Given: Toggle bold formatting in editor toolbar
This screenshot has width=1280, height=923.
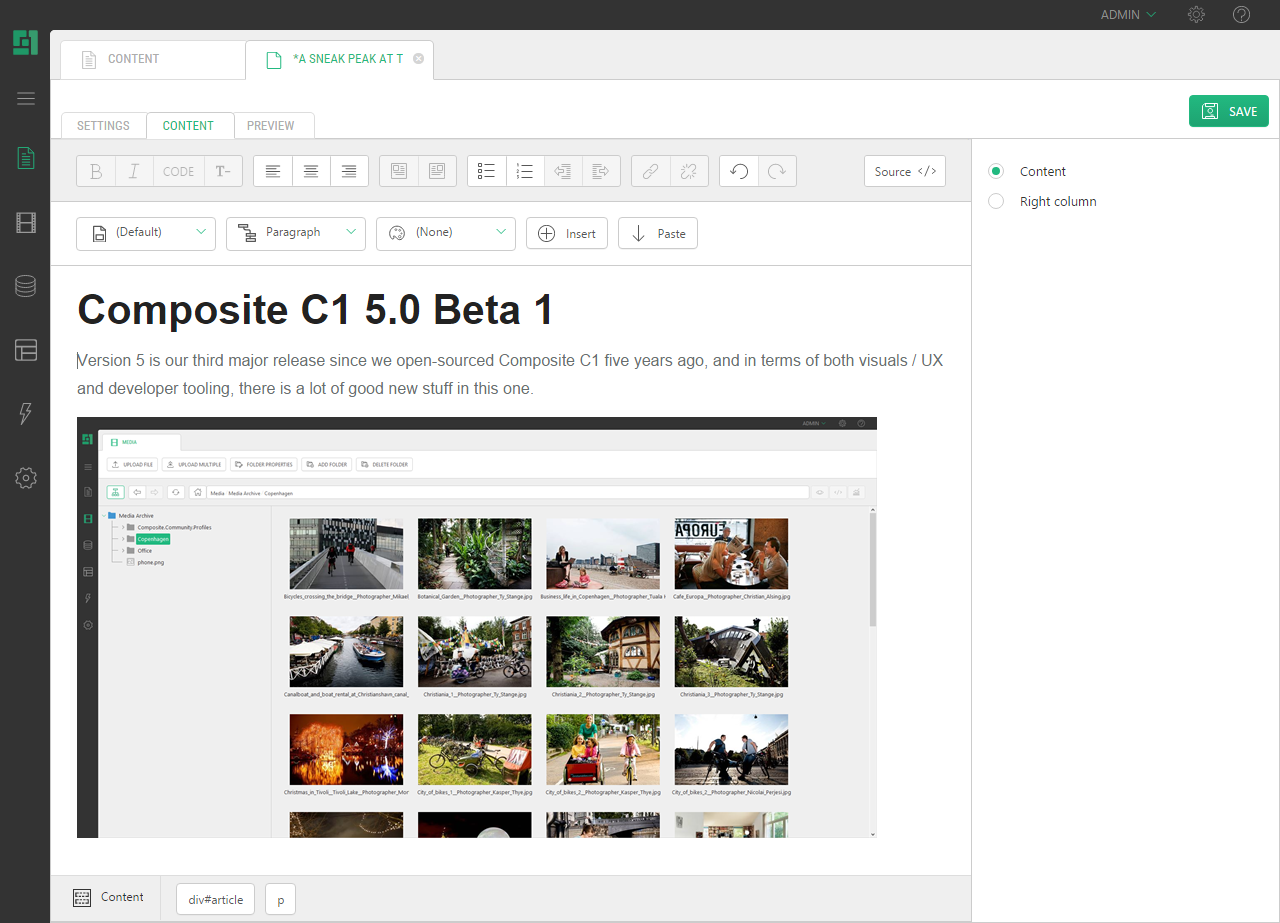Looking at the screenshot, I should click(x=96, y=171).
